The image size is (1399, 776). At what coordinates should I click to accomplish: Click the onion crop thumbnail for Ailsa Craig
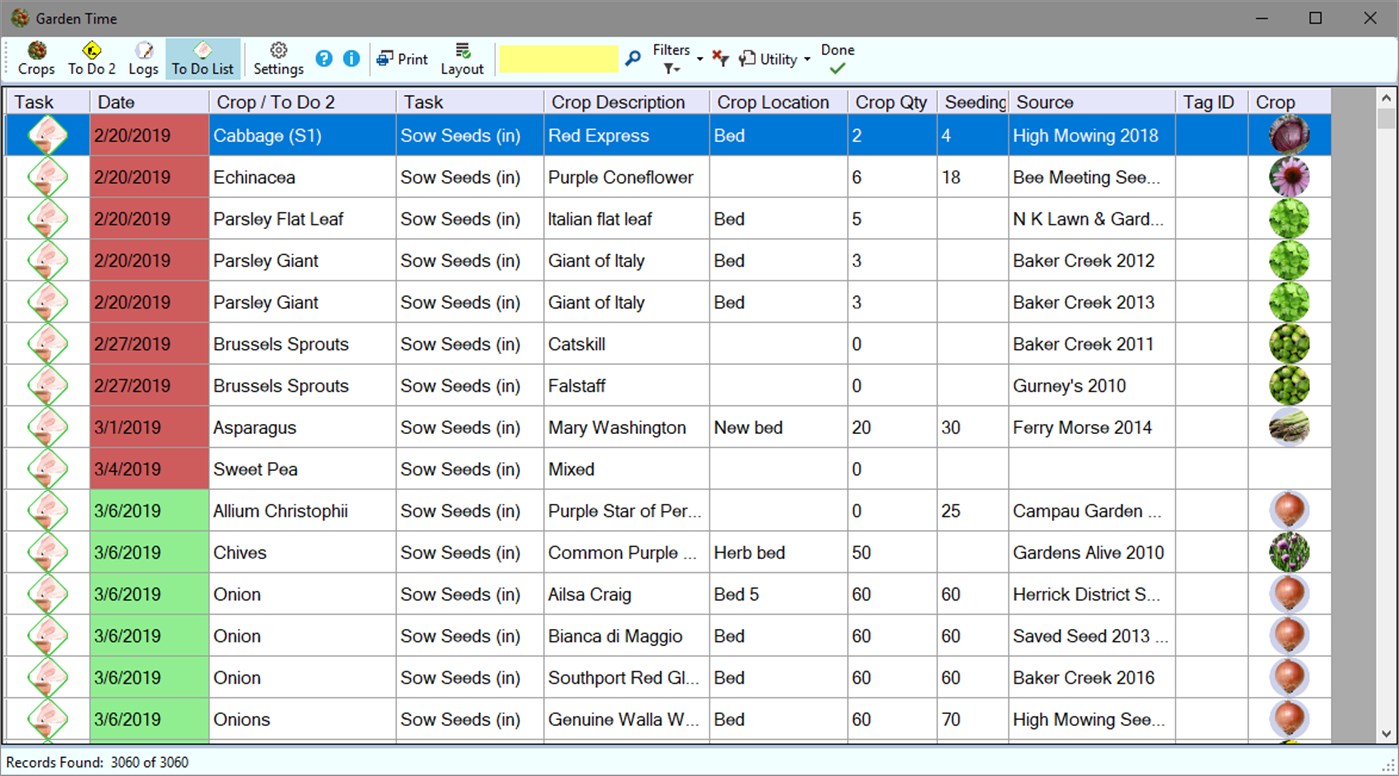tap(1289, 593)
